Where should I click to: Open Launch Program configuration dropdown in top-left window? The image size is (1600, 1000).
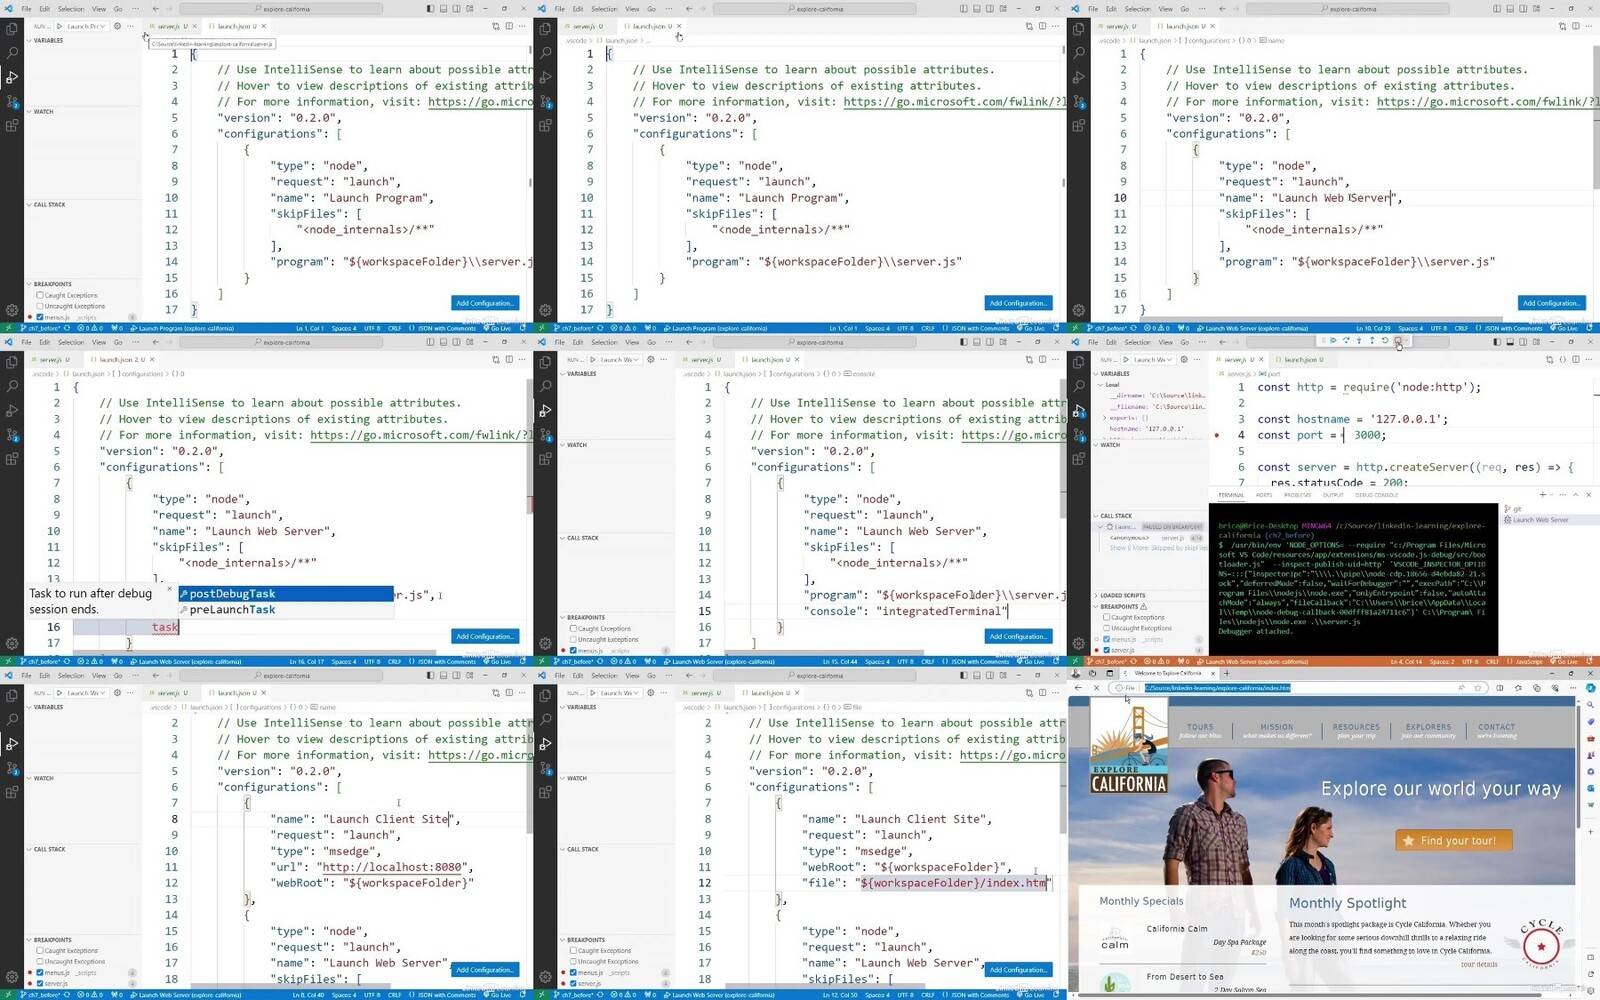pos(86,26)
